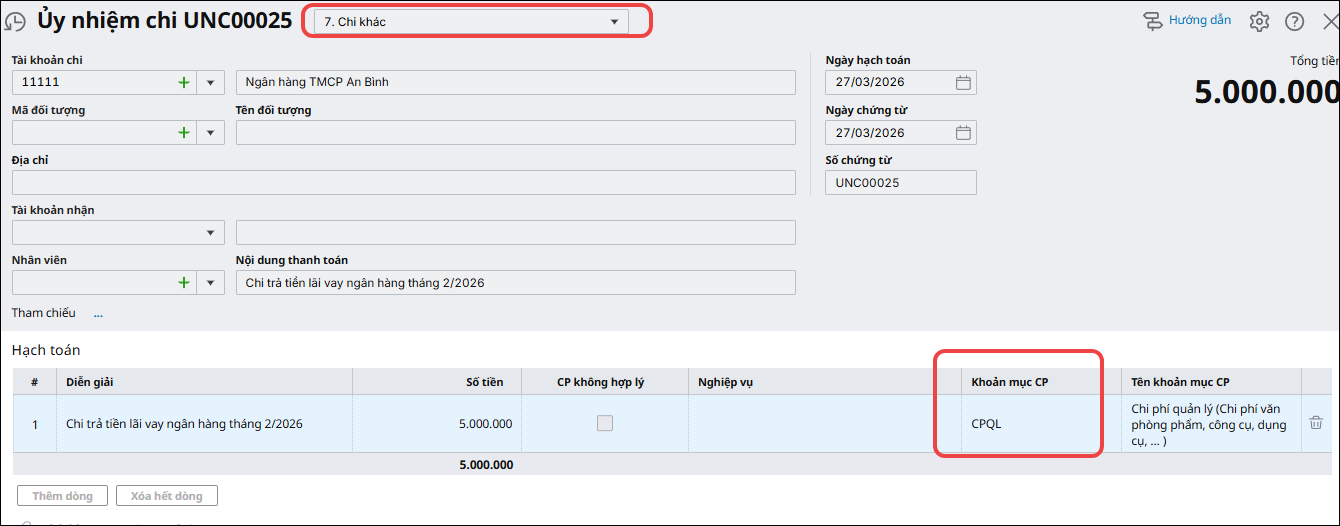Click the Tên khoản mục CP column header
The height and width of the screenshot is (526, 1340).
(1210, 382)
